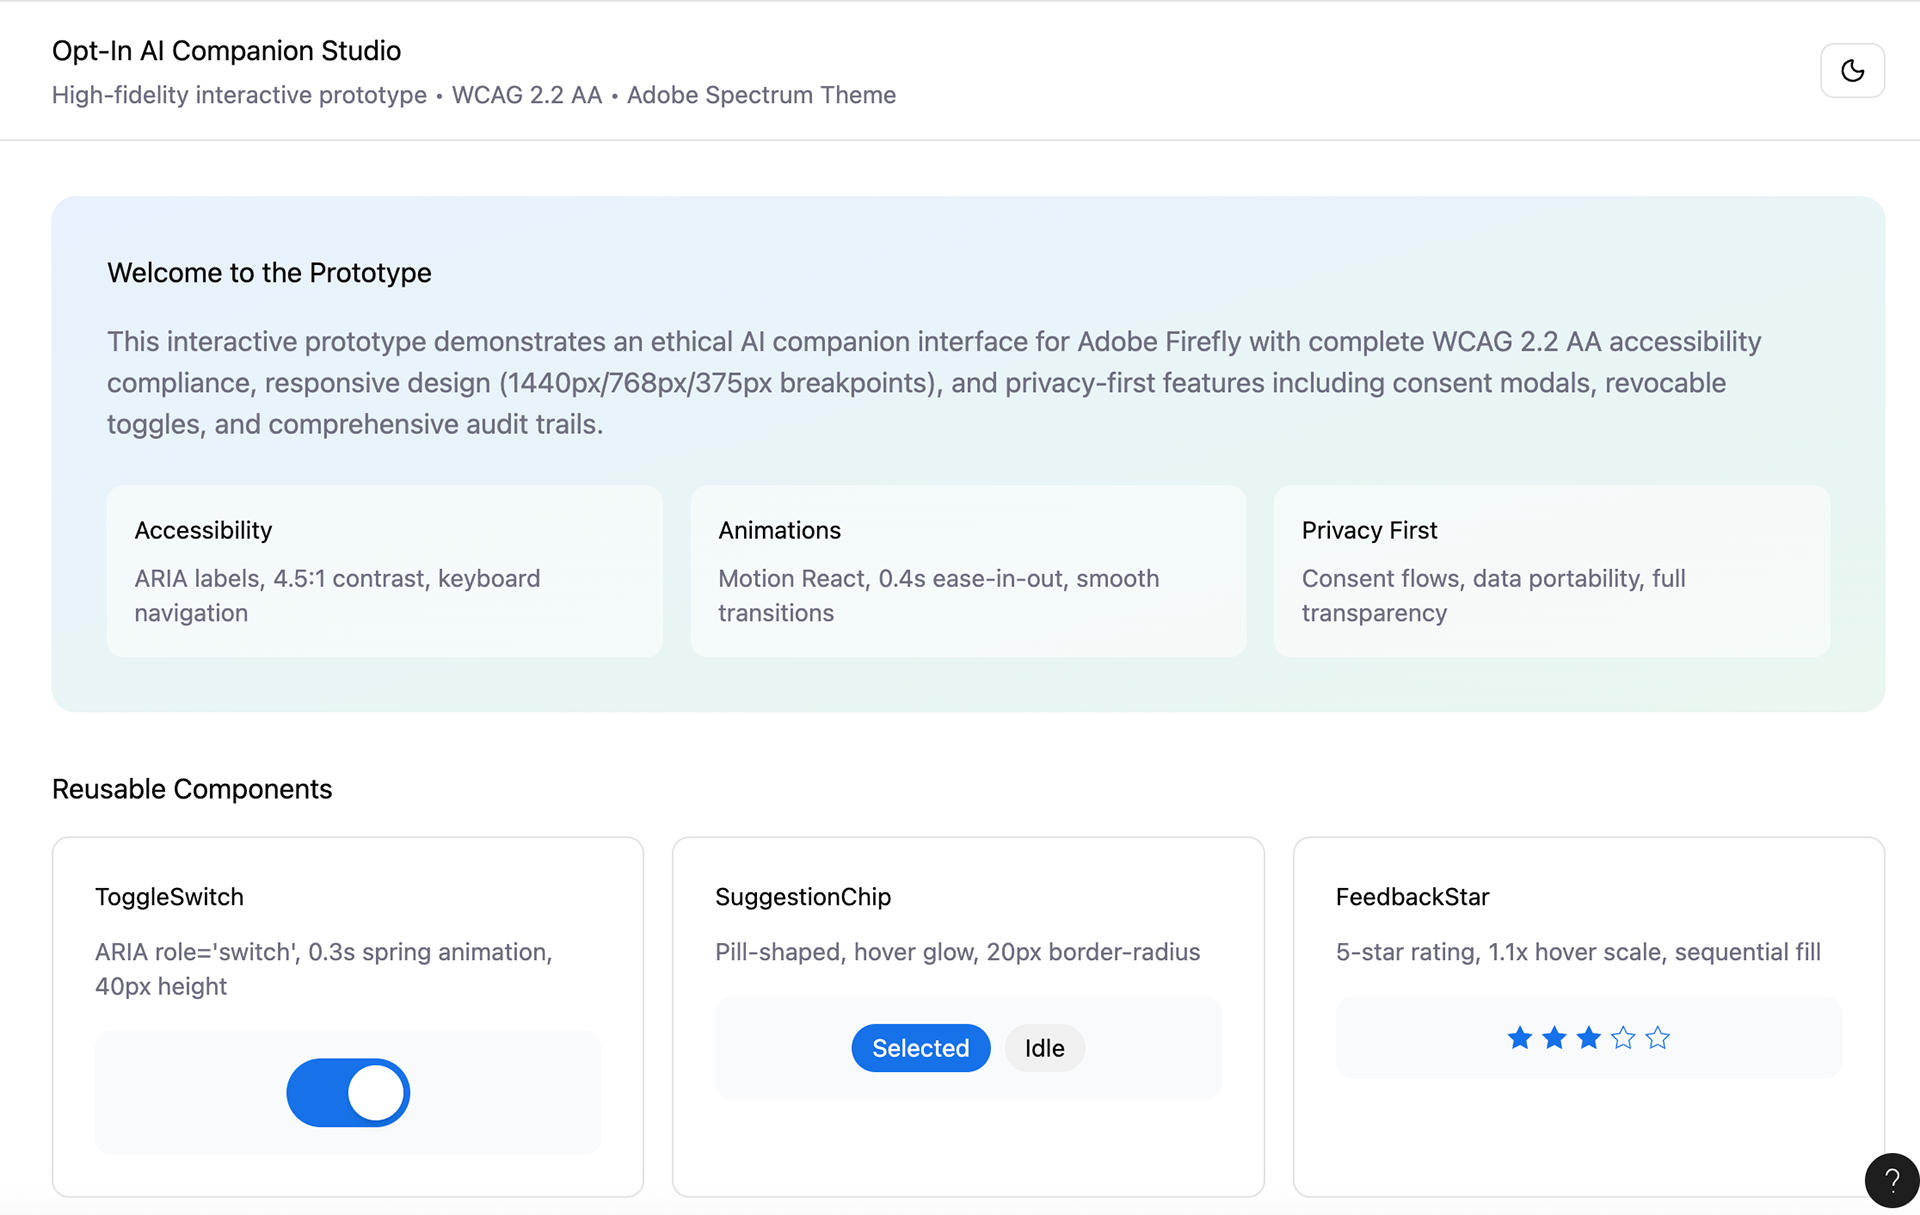Open help via question mark button
The image size is (1920, 1215).
click(1892, 1181)
